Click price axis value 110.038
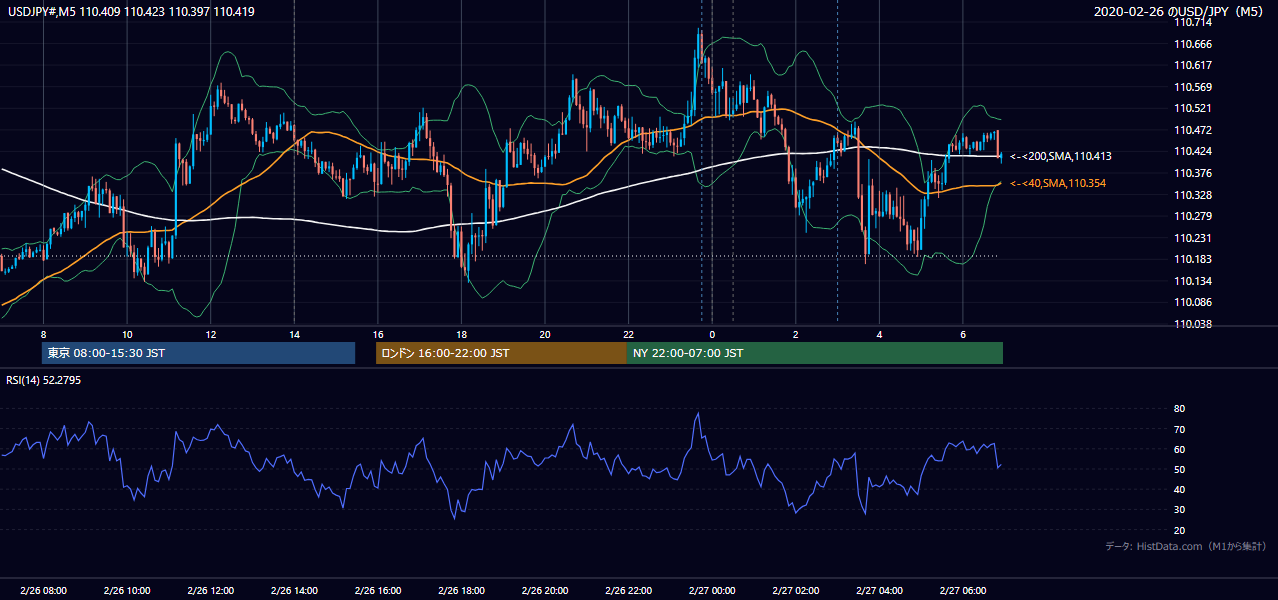 pos(1193,324)
